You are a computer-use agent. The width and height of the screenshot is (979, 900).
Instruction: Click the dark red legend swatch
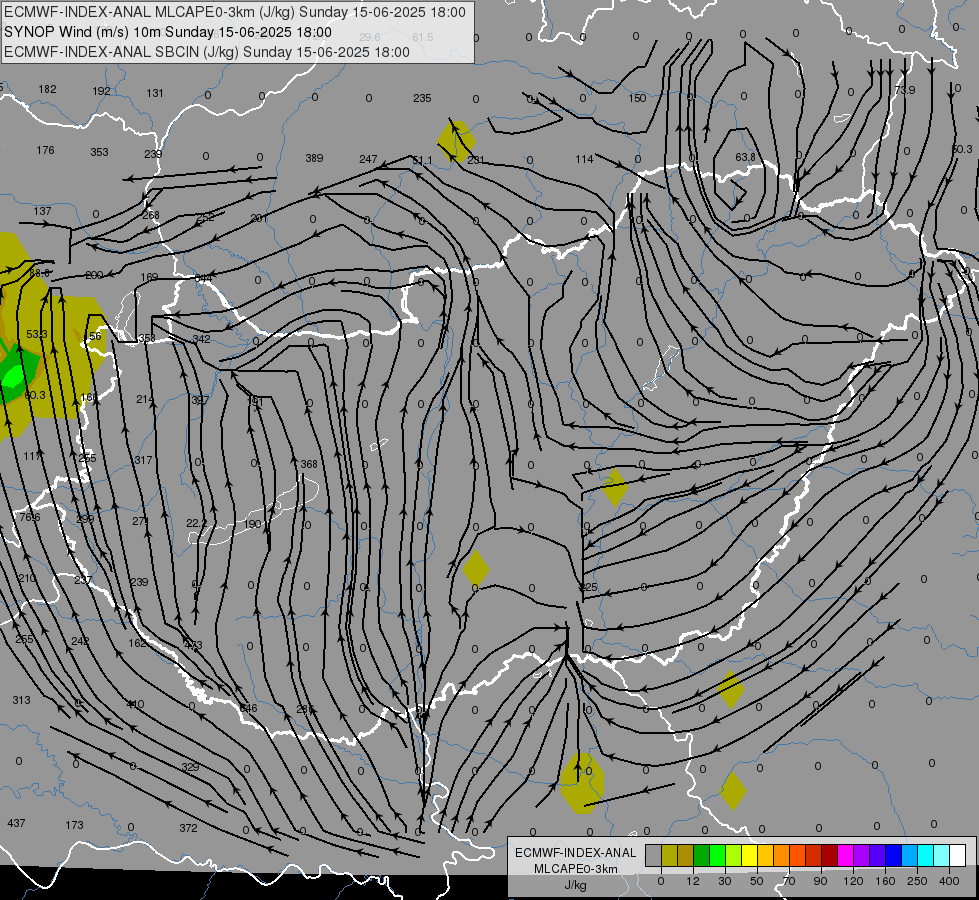click(829, 855)
